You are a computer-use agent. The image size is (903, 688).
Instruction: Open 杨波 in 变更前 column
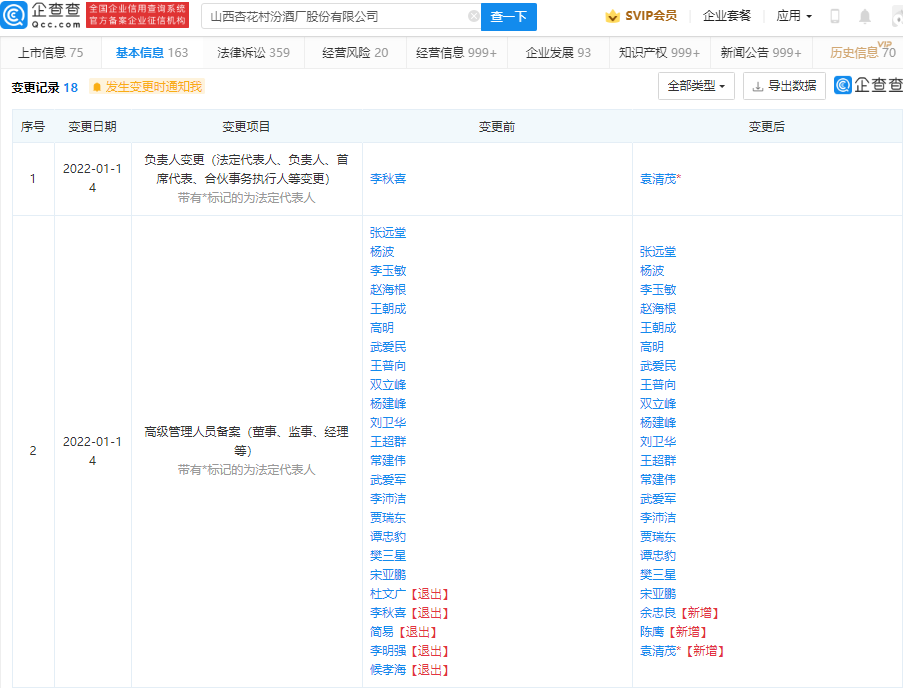click(382, 252)
